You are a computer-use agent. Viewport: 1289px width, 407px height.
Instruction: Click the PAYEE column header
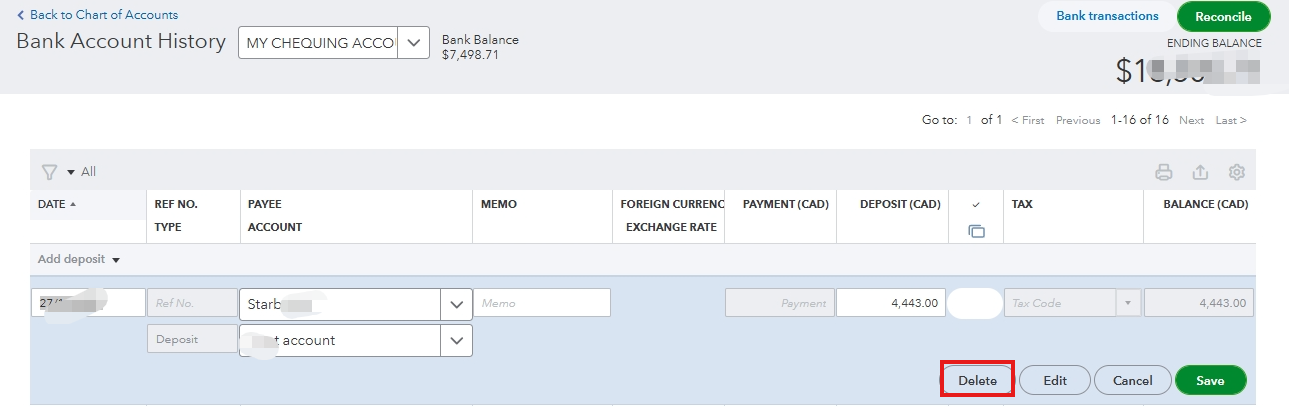coord(265,204)
